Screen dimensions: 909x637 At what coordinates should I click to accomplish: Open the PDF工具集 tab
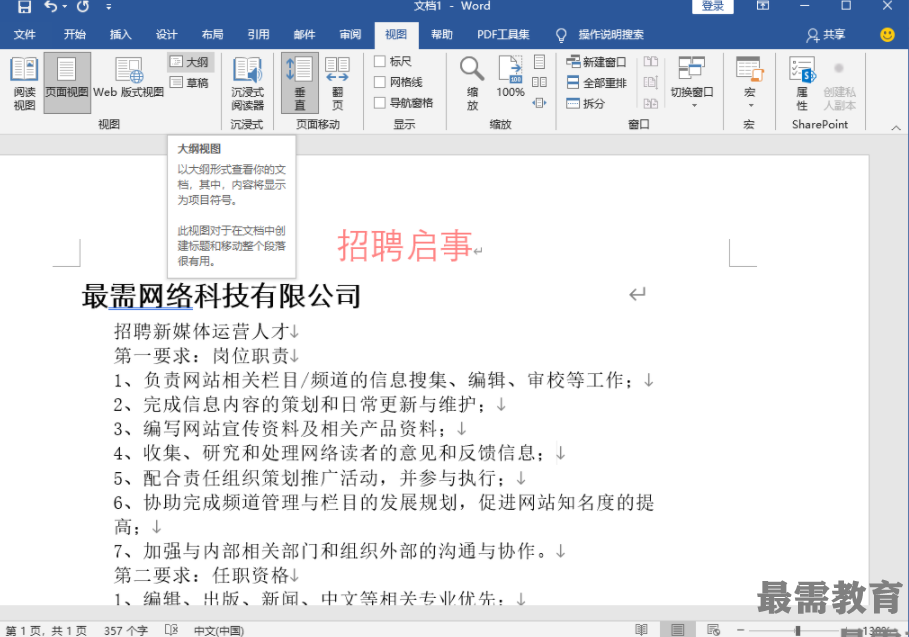503,35
